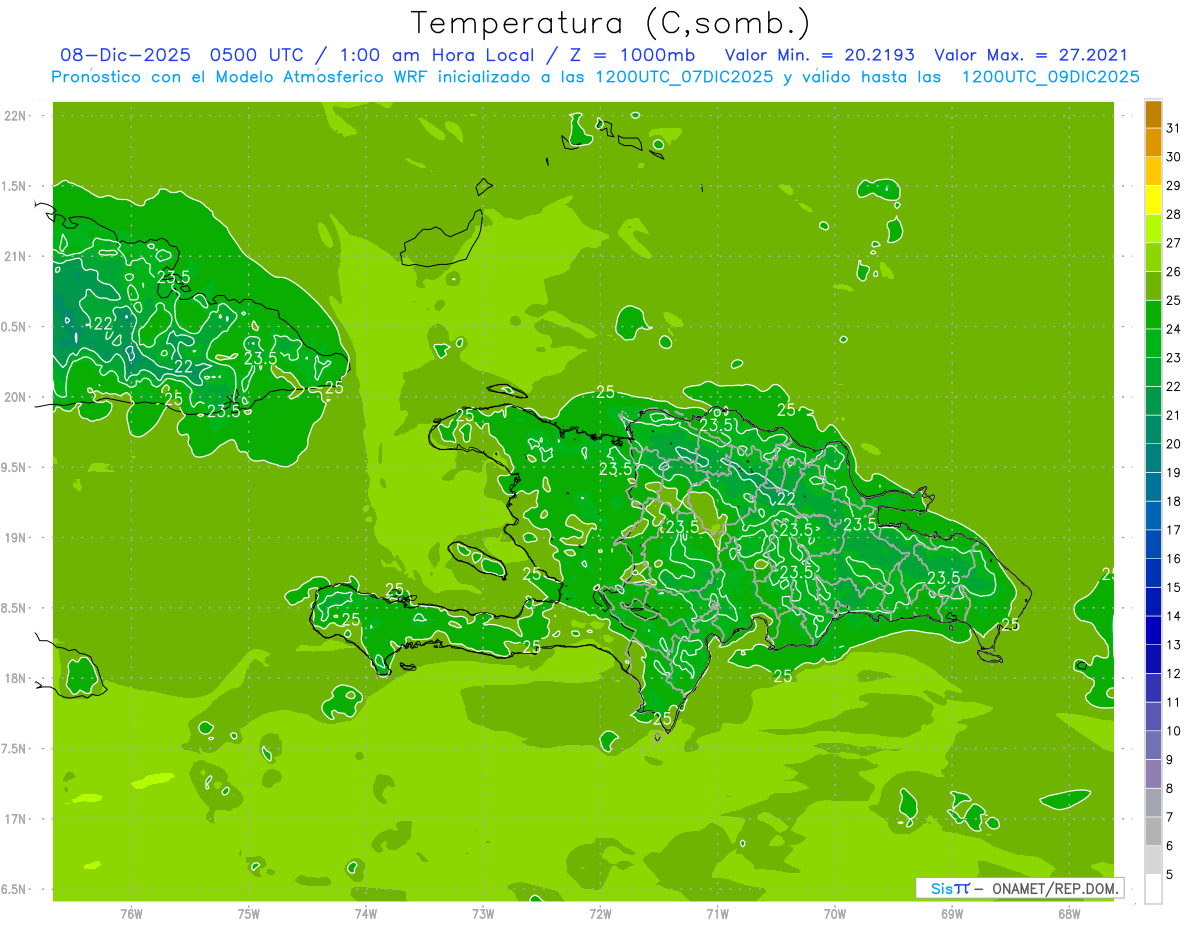
Task: Pick the orange swatch between 29 and 30
Action: pyautogui.click(x=1153, y=171)
